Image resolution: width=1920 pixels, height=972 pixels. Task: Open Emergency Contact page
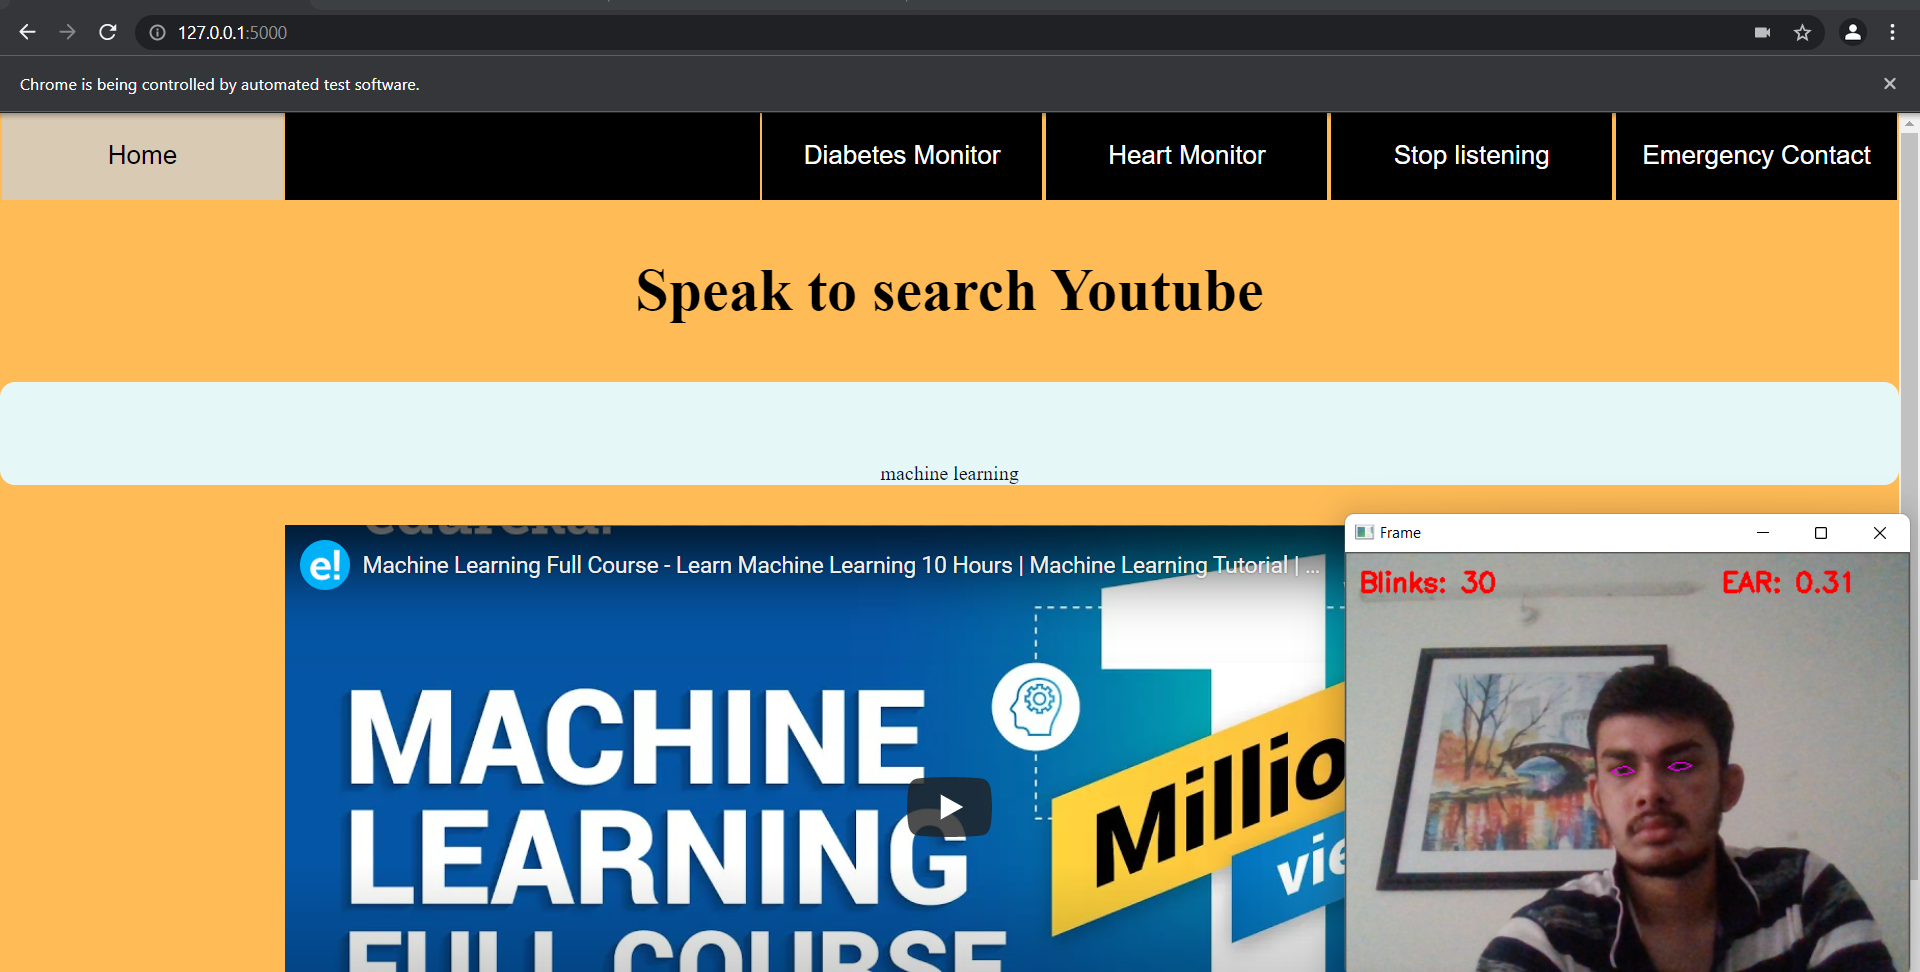point(1756,156)
